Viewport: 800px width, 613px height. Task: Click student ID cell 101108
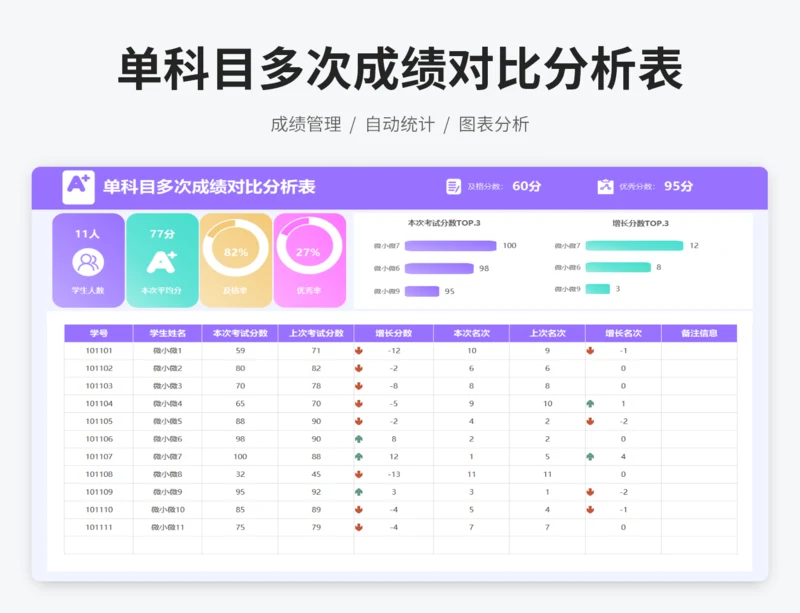click(x=98, y=474)
